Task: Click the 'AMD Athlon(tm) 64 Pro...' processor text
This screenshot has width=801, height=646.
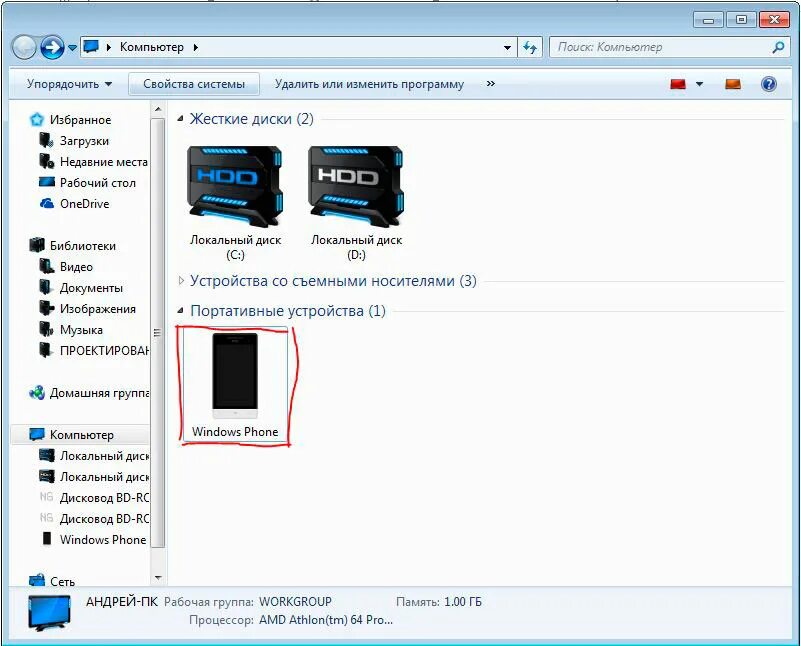Action: click(326, 620)
